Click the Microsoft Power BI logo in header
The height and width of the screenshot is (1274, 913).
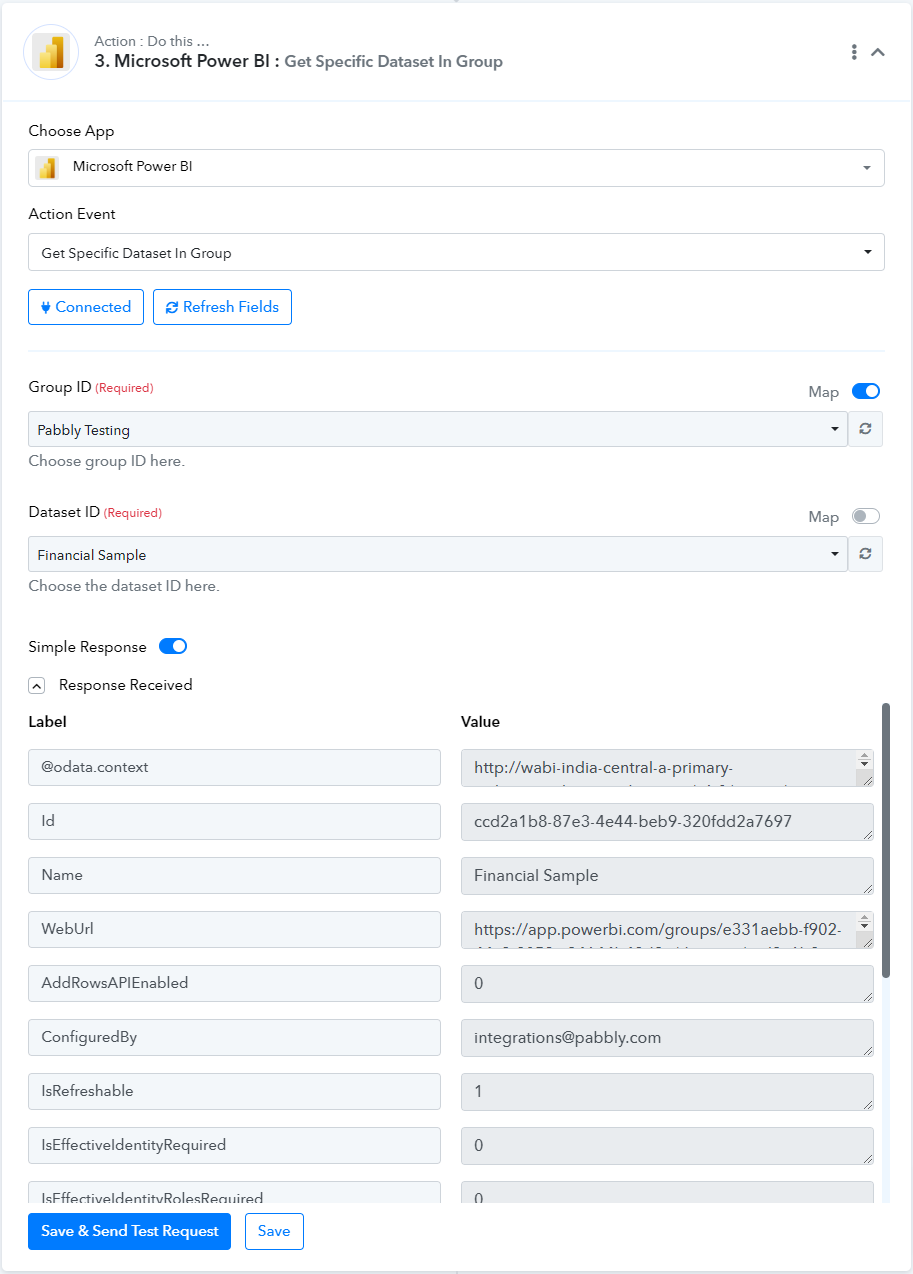[51, 52]
